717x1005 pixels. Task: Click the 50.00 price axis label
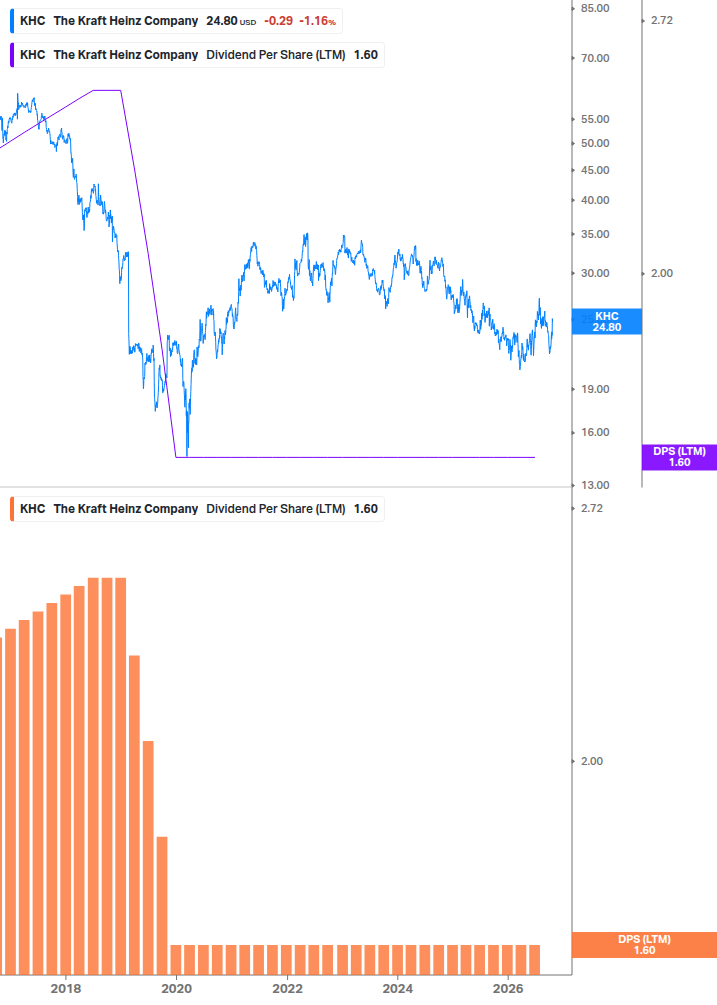595,144
